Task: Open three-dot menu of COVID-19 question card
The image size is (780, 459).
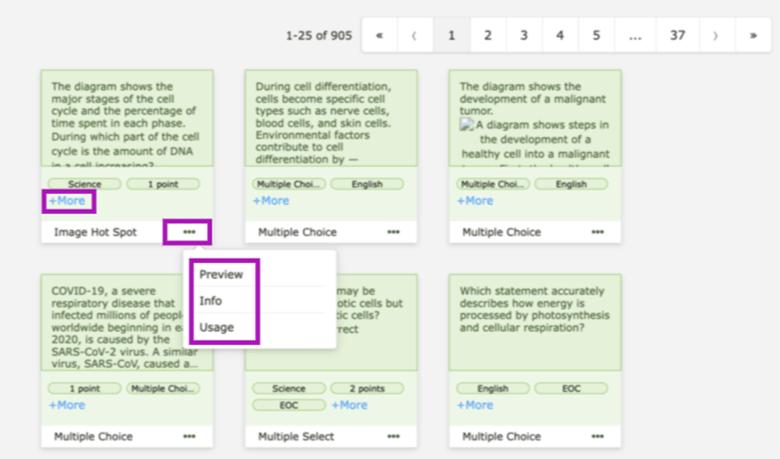Action: click(189, 437)
